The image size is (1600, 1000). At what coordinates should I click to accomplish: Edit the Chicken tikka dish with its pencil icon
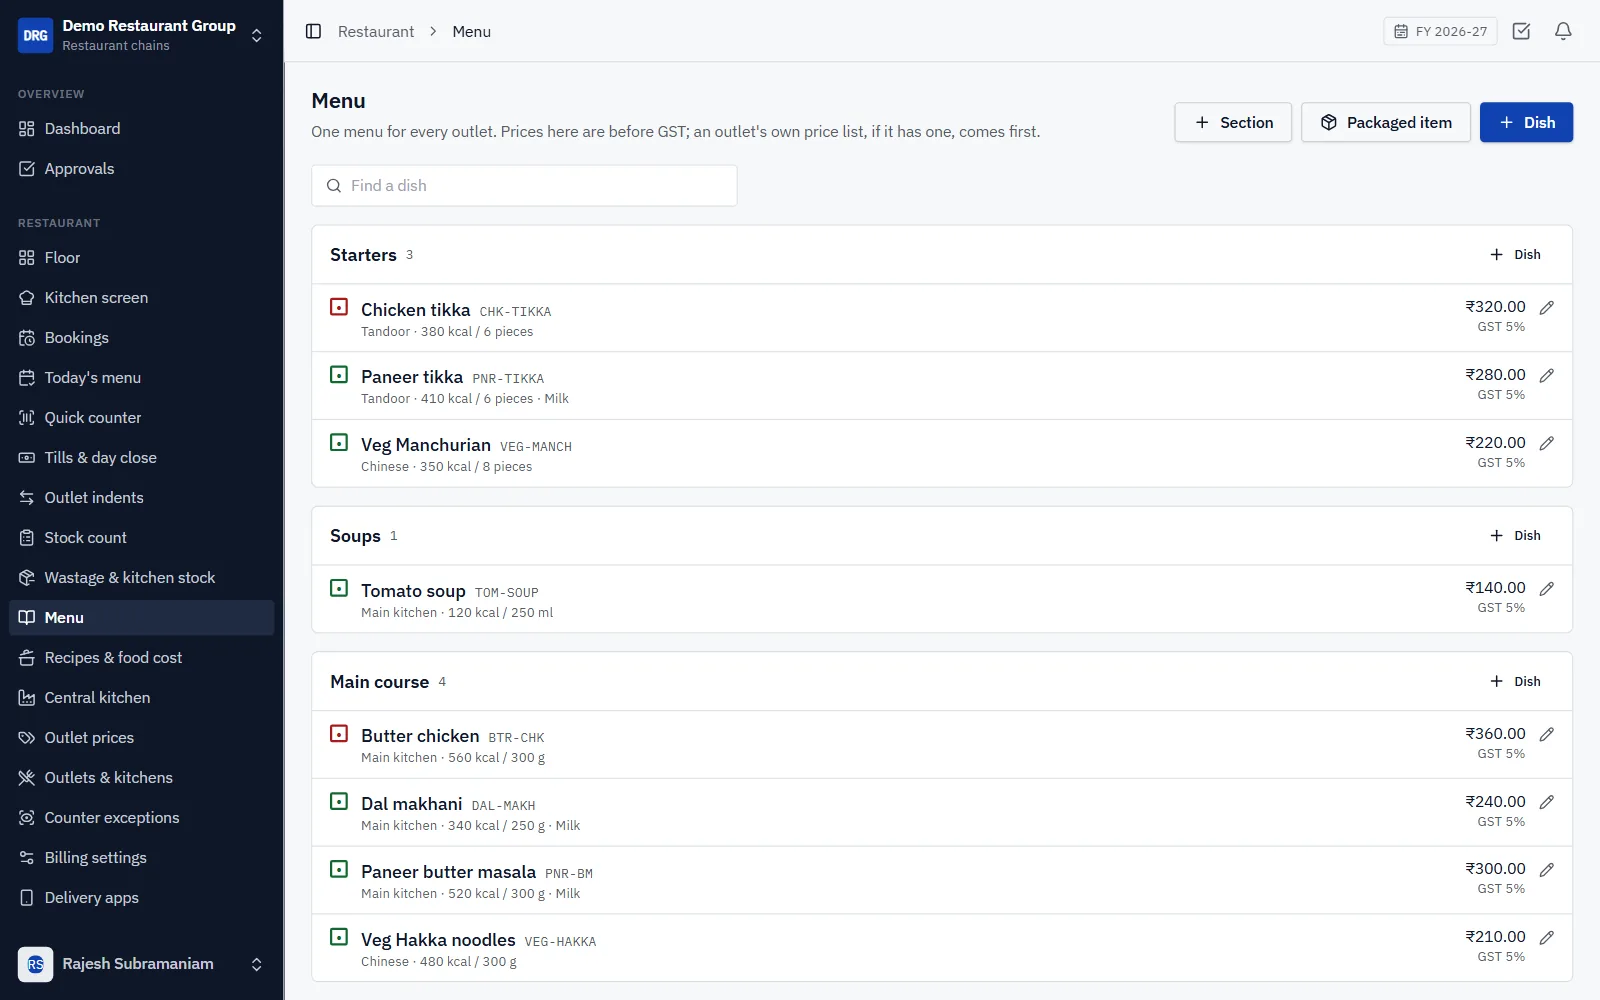pos(1547,307)
